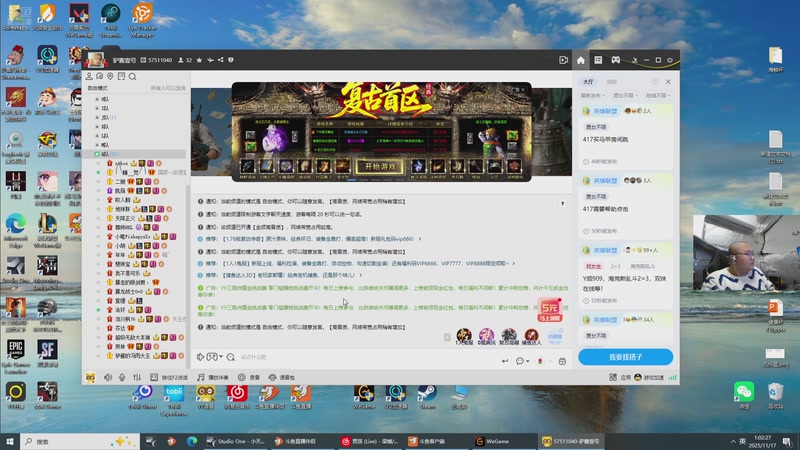The image size is (800, 450).
Task: Click the red 5元 coupon badge in chat
Action: point(549,310)
